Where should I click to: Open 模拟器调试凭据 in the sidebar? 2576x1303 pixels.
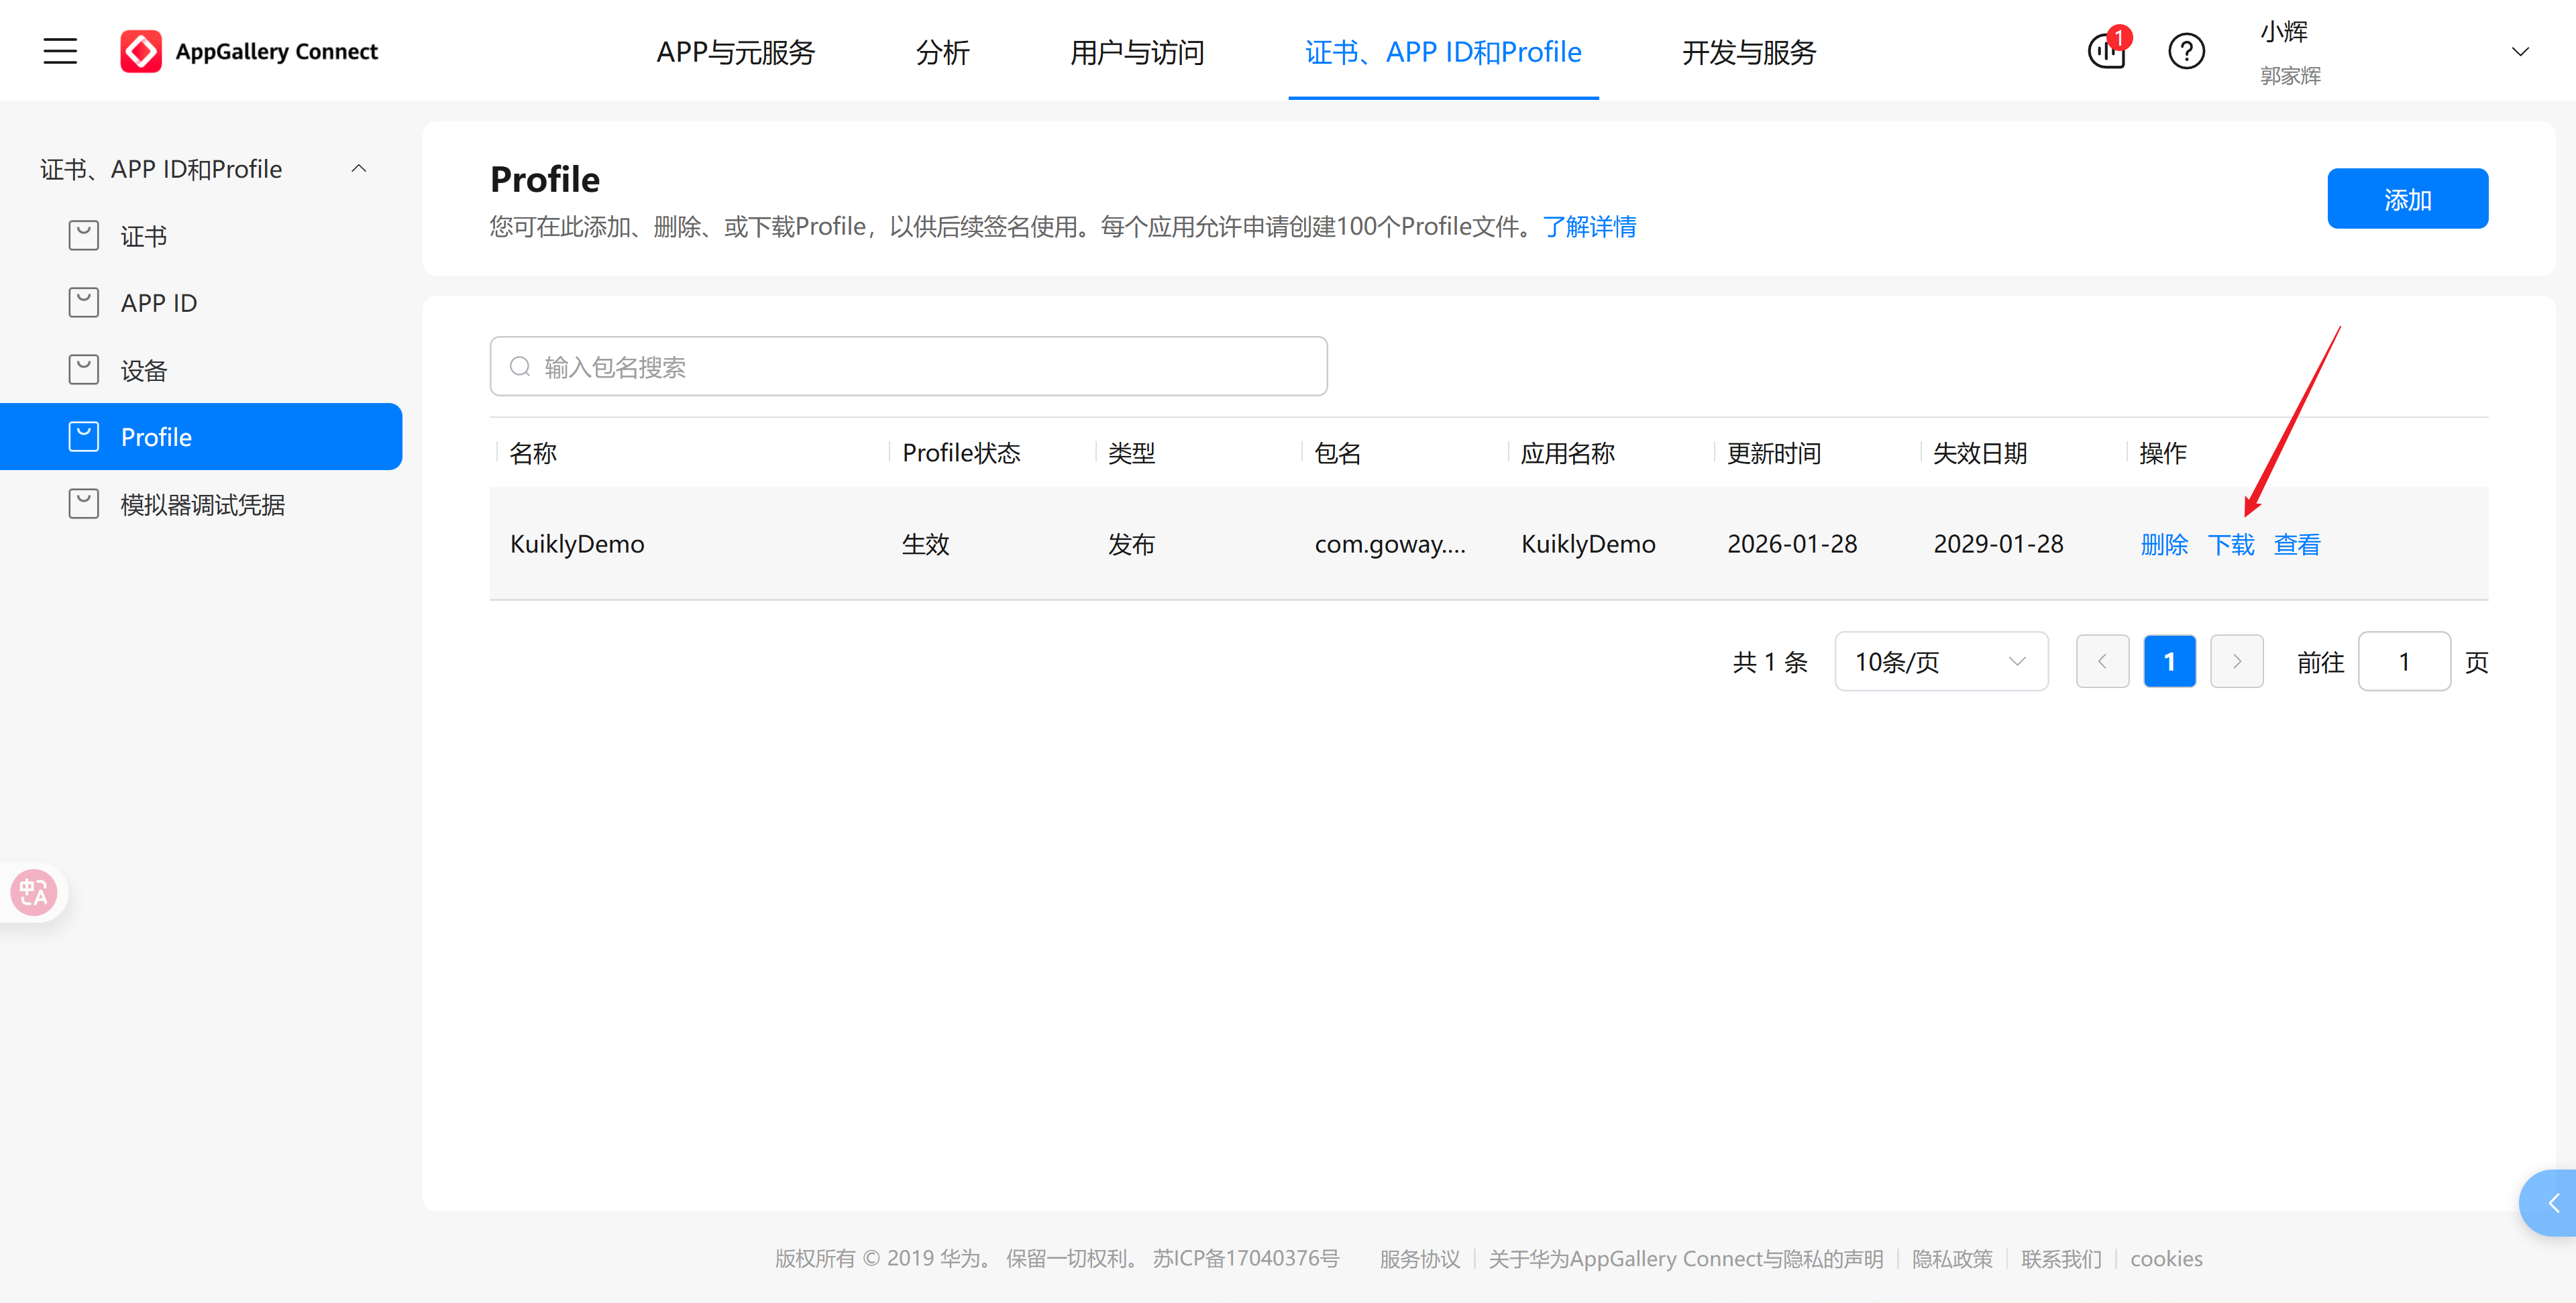[x=202, y=503]
